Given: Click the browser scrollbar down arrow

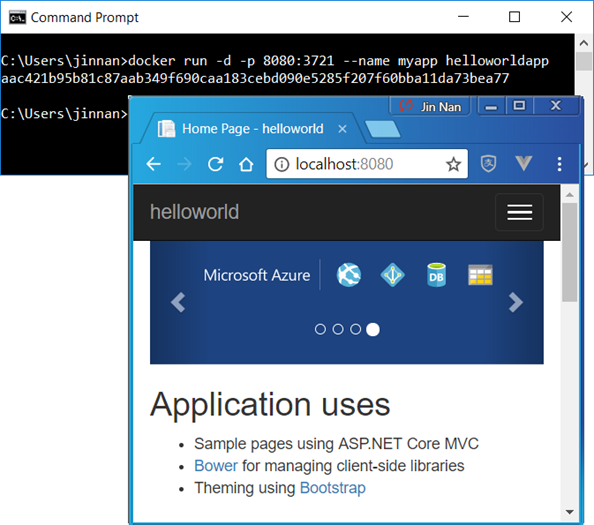Looking at the screenshot, I should [569, 512].
